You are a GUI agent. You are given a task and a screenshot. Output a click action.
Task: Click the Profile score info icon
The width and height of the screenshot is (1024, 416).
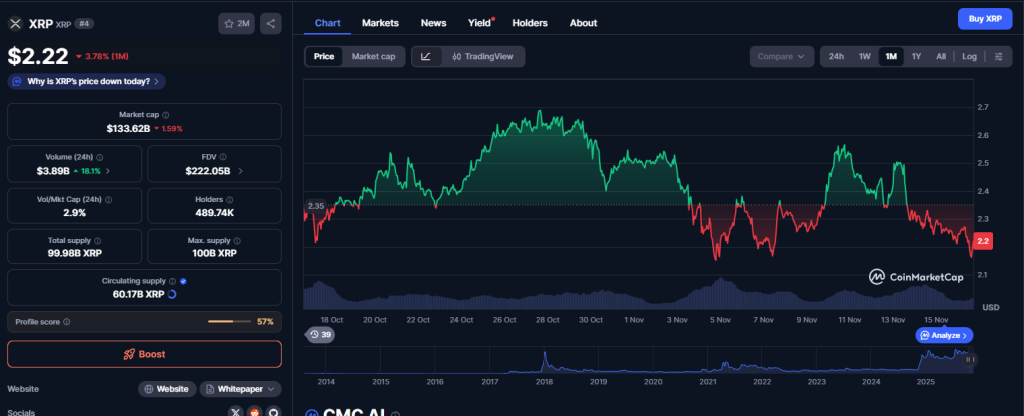point(67,322)
